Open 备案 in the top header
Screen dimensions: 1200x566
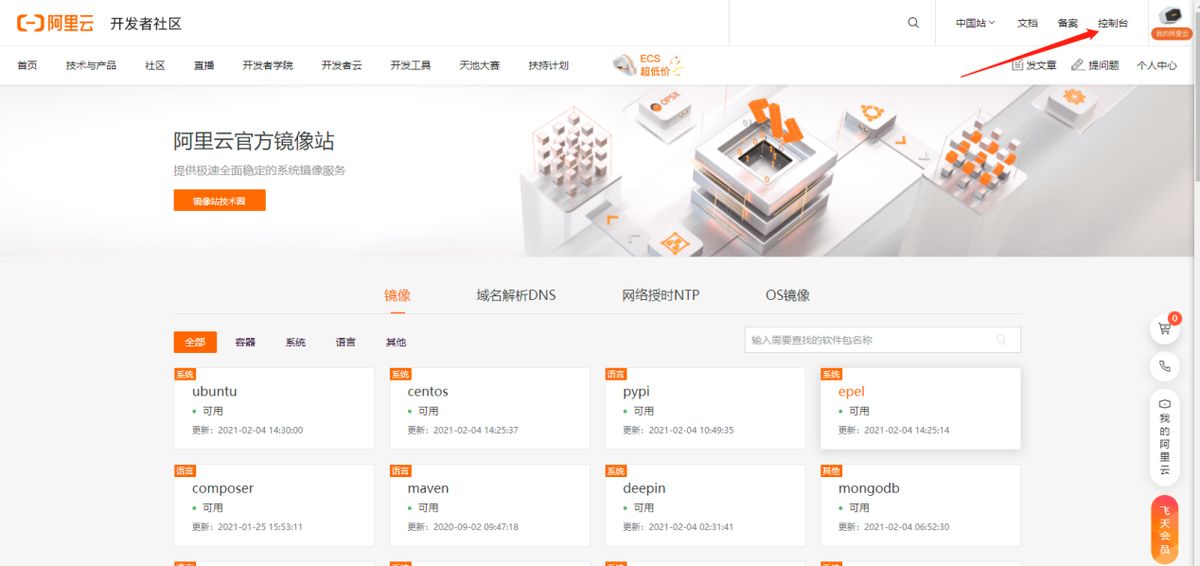click(x=1067, y=23)
